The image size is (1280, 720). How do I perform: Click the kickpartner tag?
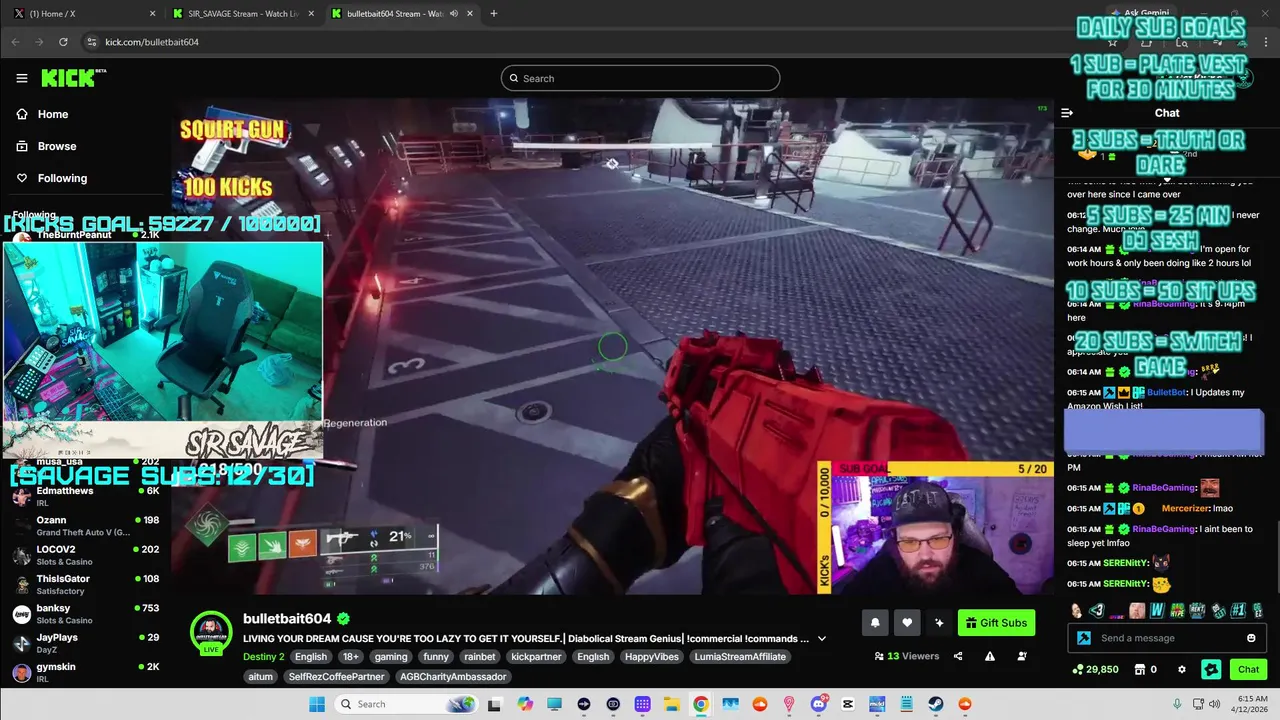536,657
